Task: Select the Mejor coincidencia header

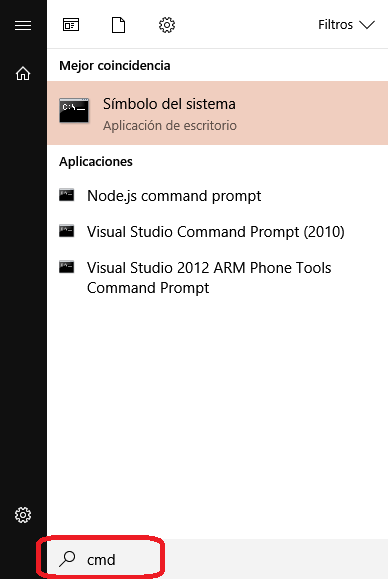Action: (x=115, y=66)
